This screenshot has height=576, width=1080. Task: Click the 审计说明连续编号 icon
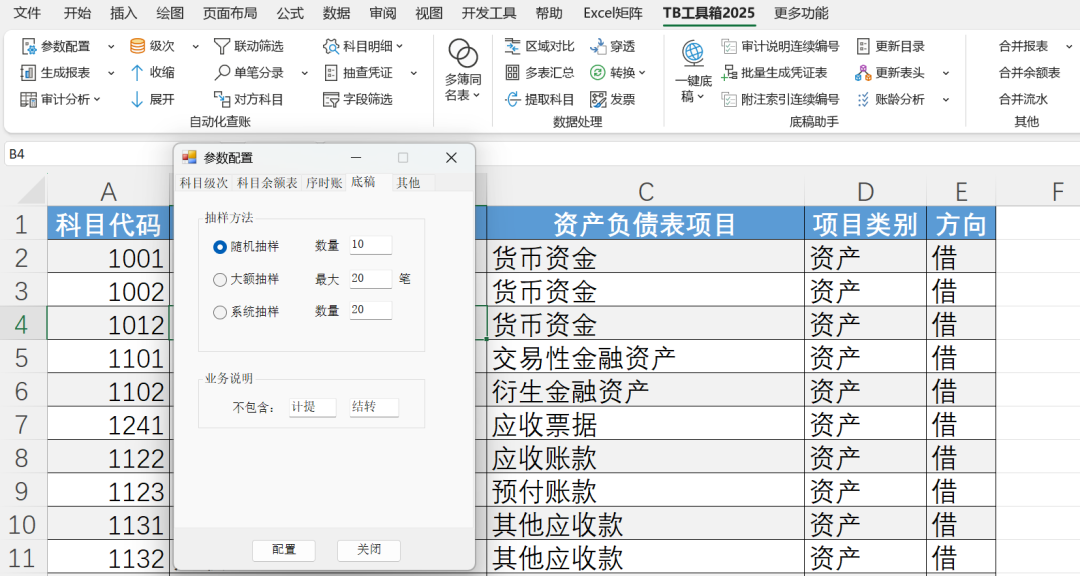point(729,46)
